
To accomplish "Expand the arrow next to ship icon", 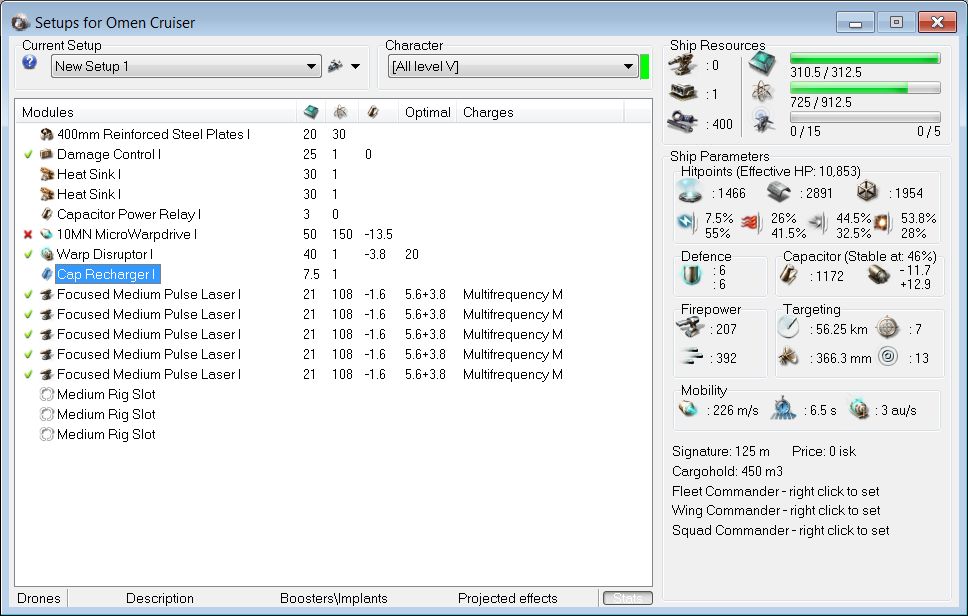I will 355,67.
